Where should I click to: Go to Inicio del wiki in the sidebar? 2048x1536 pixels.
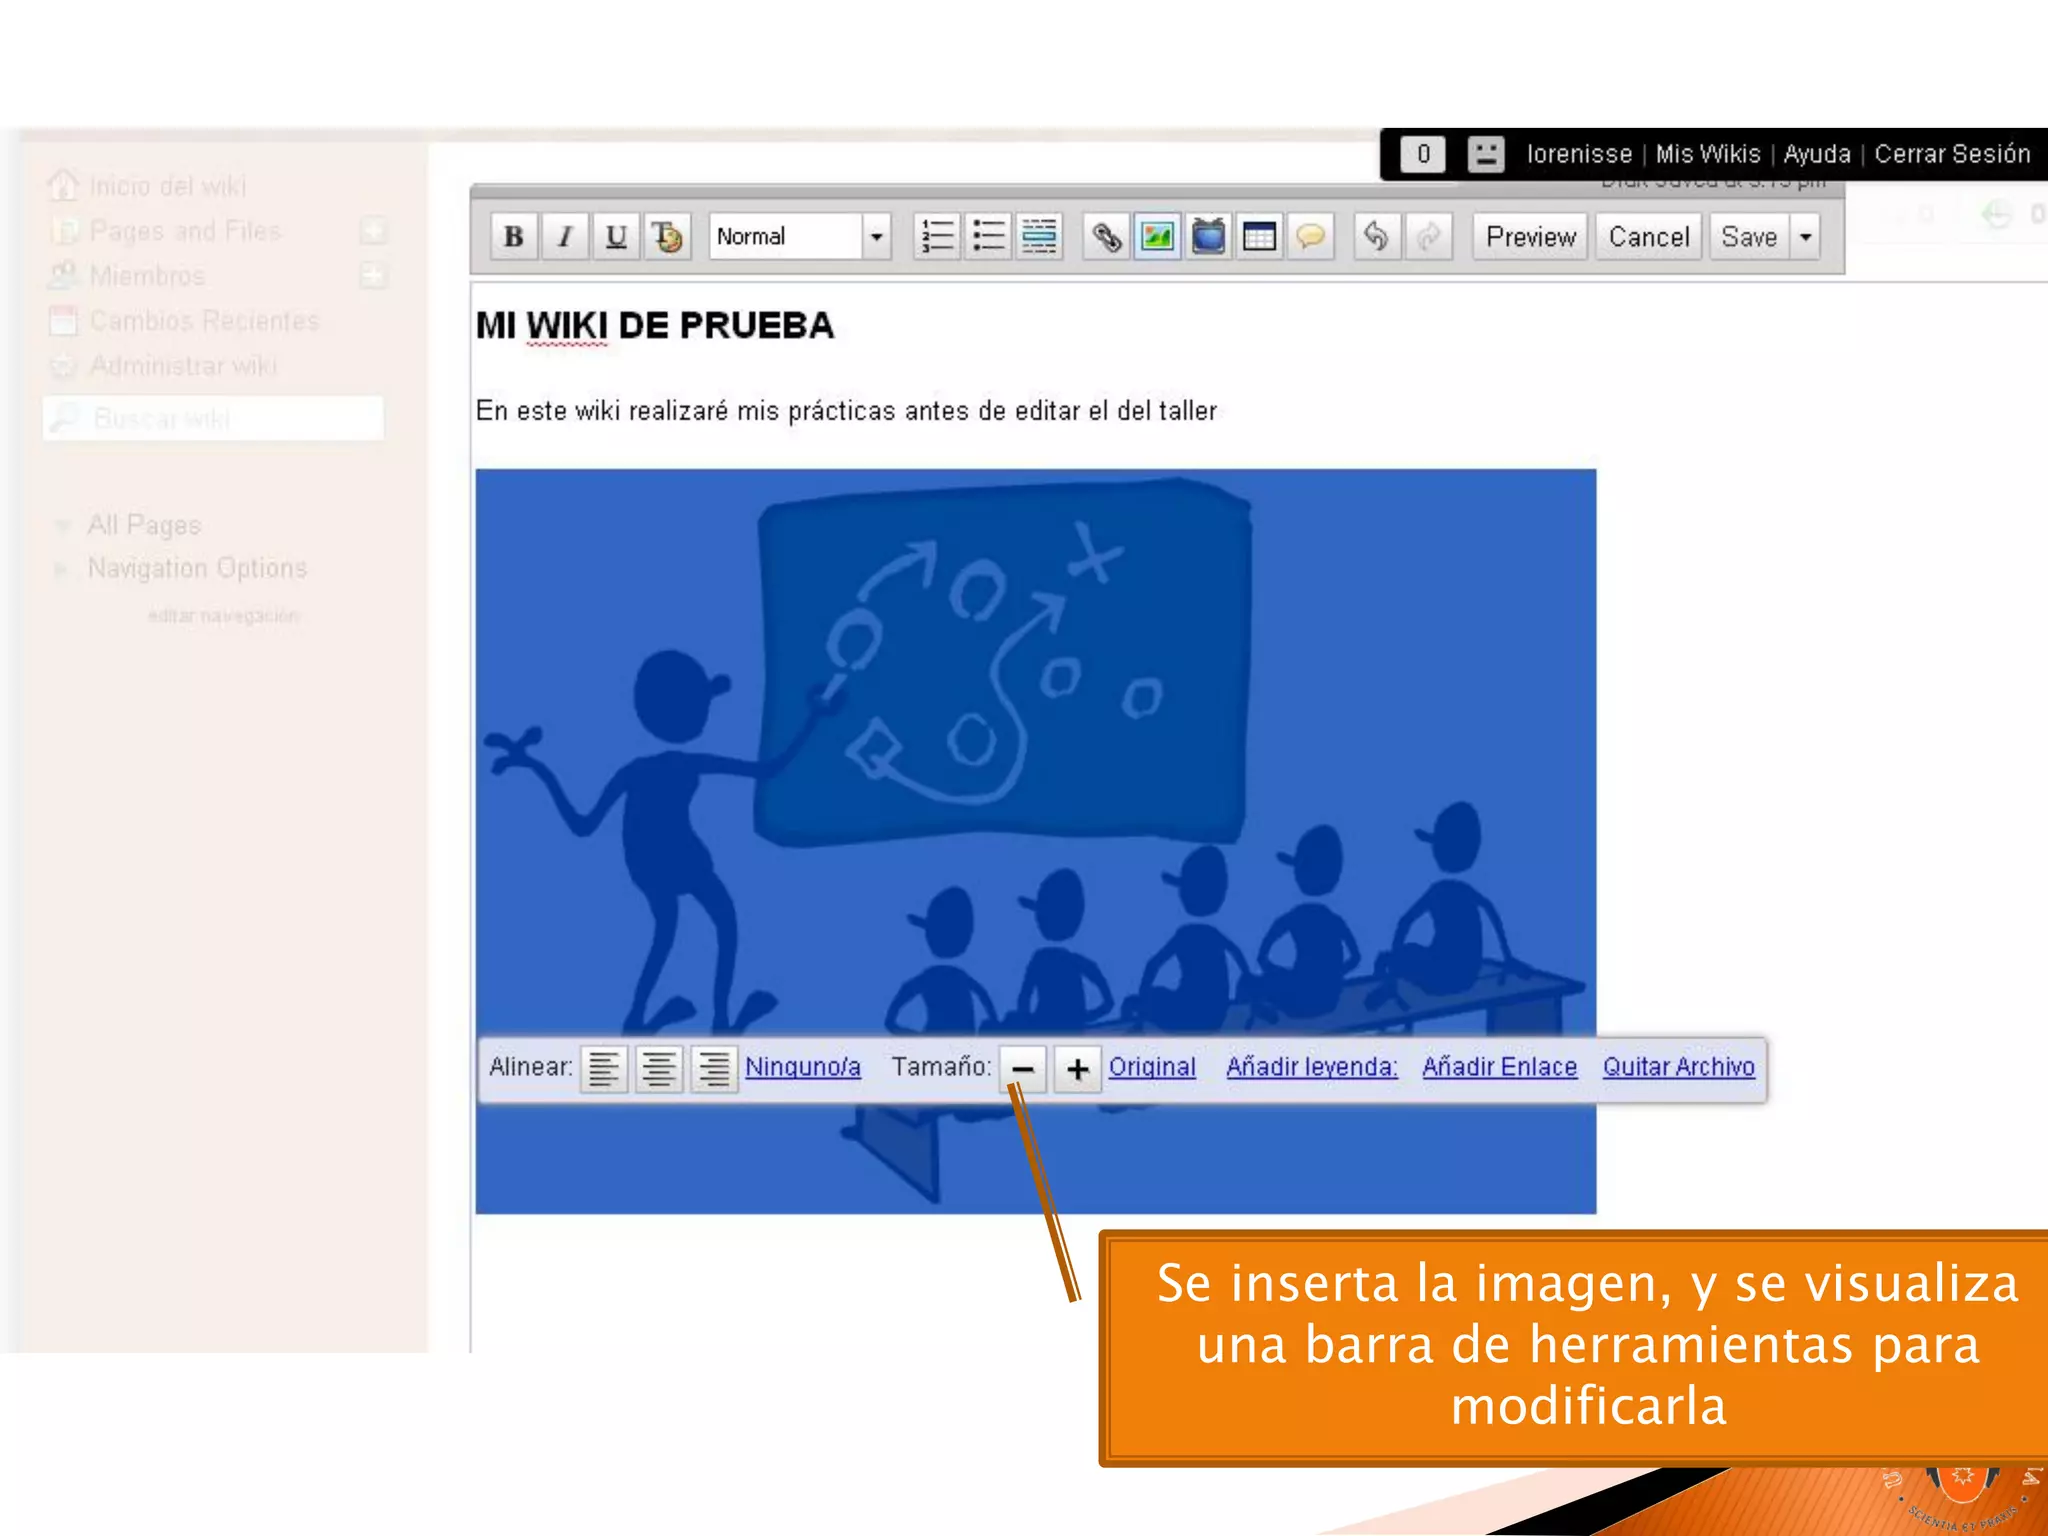tap(167, 186)
